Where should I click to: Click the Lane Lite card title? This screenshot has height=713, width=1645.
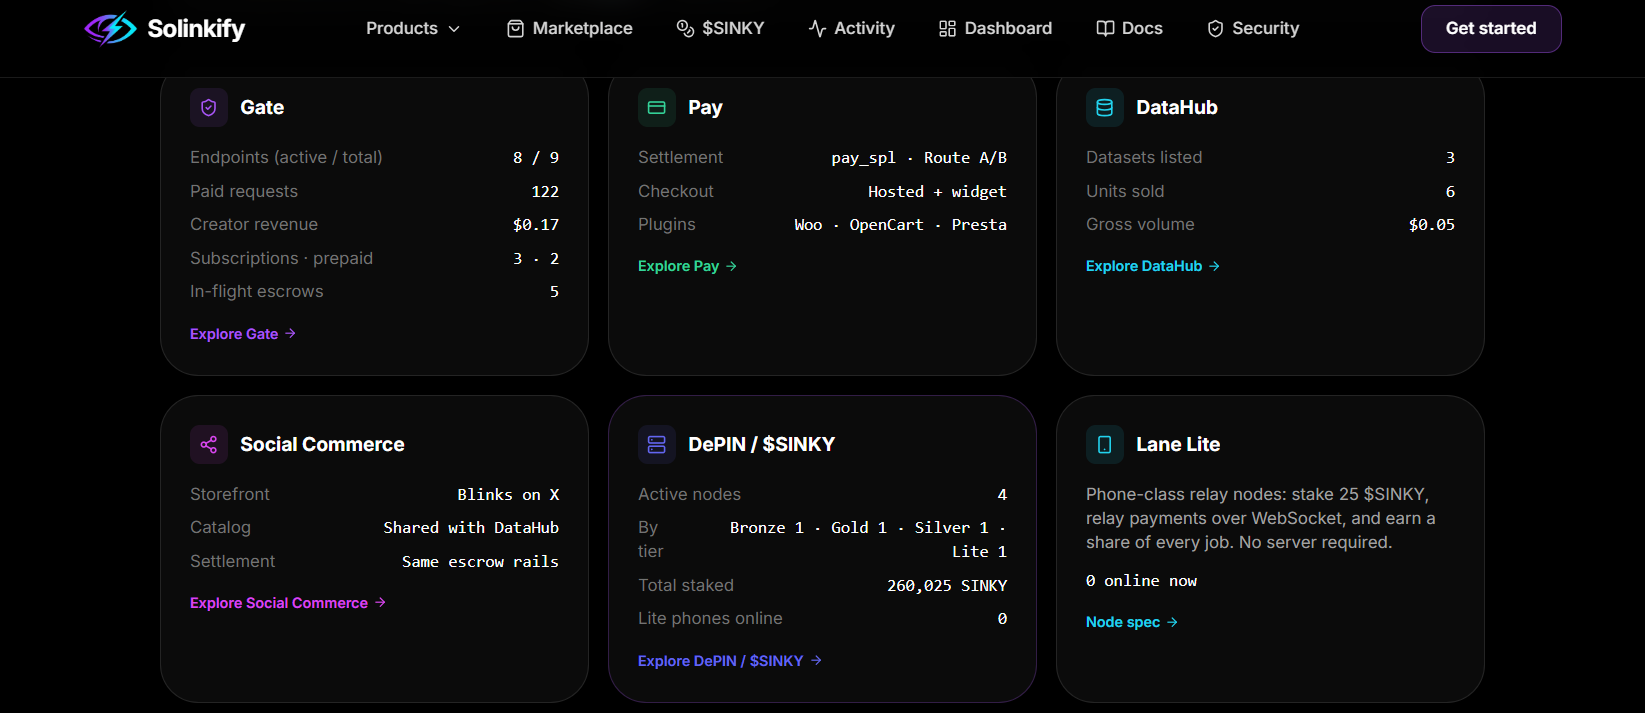point(1178,445)
